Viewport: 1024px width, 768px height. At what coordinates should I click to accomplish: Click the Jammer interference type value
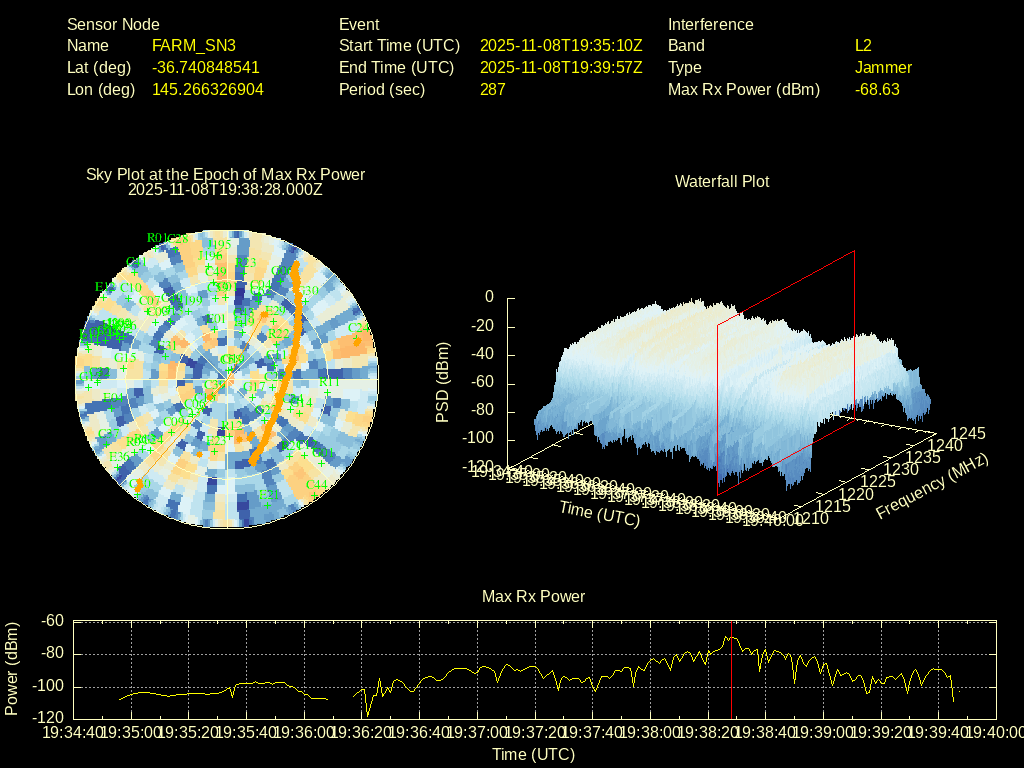[x=883, y=67]
